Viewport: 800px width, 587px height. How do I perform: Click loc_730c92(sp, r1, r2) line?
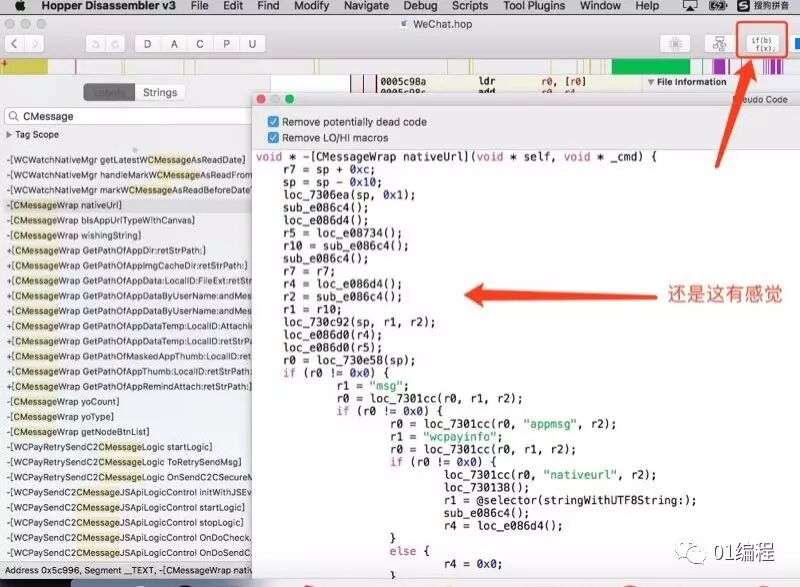click(359, 322)
